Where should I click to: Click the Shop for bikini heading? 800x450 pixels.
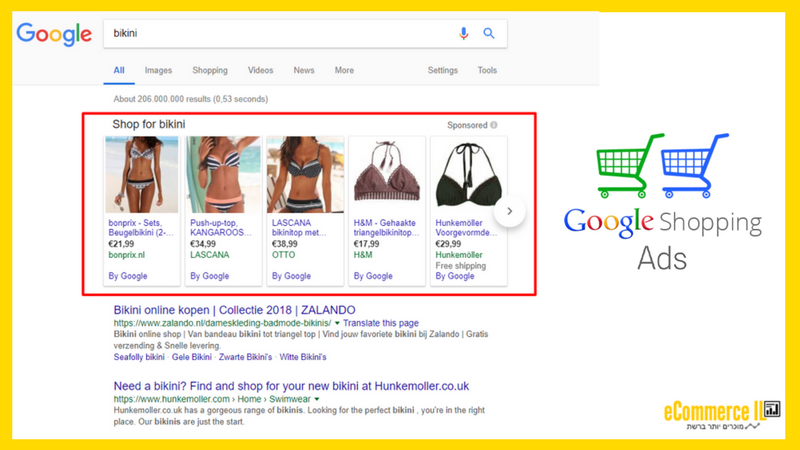tap(148, 124)
